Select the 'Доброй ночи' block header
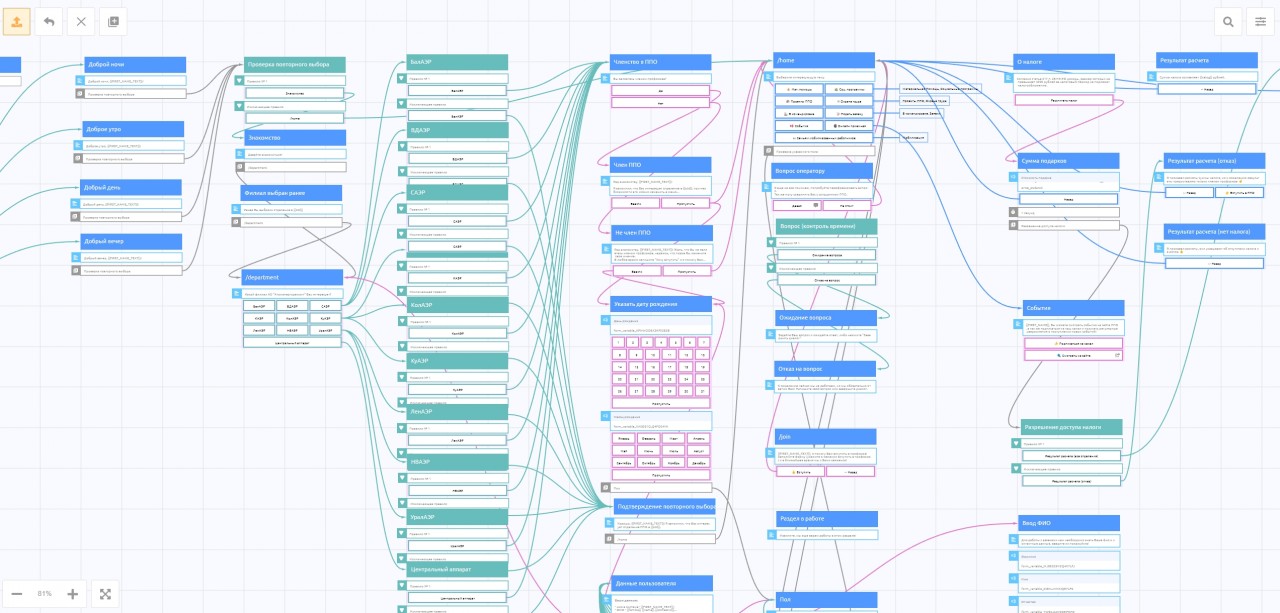Screen dimensions: 1280x613 pos(134,65)
